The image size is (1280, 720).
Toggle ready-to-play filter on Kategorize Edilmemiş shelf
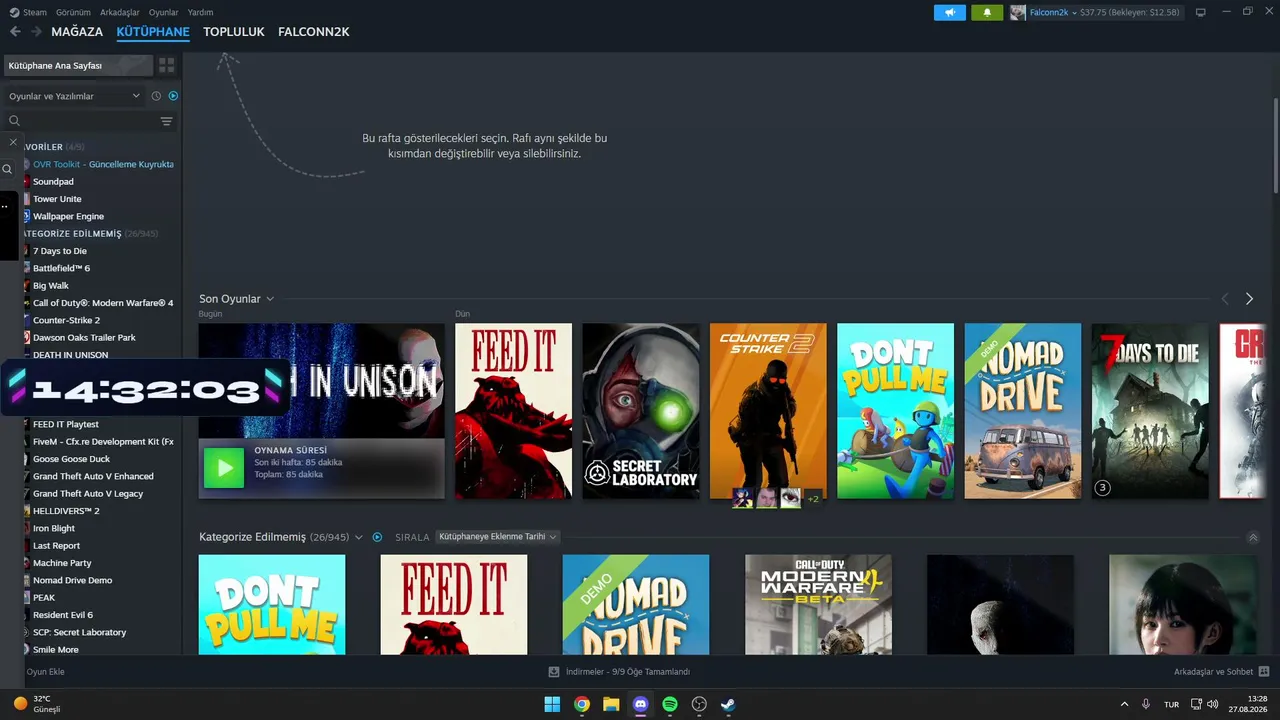click(377, 537)
